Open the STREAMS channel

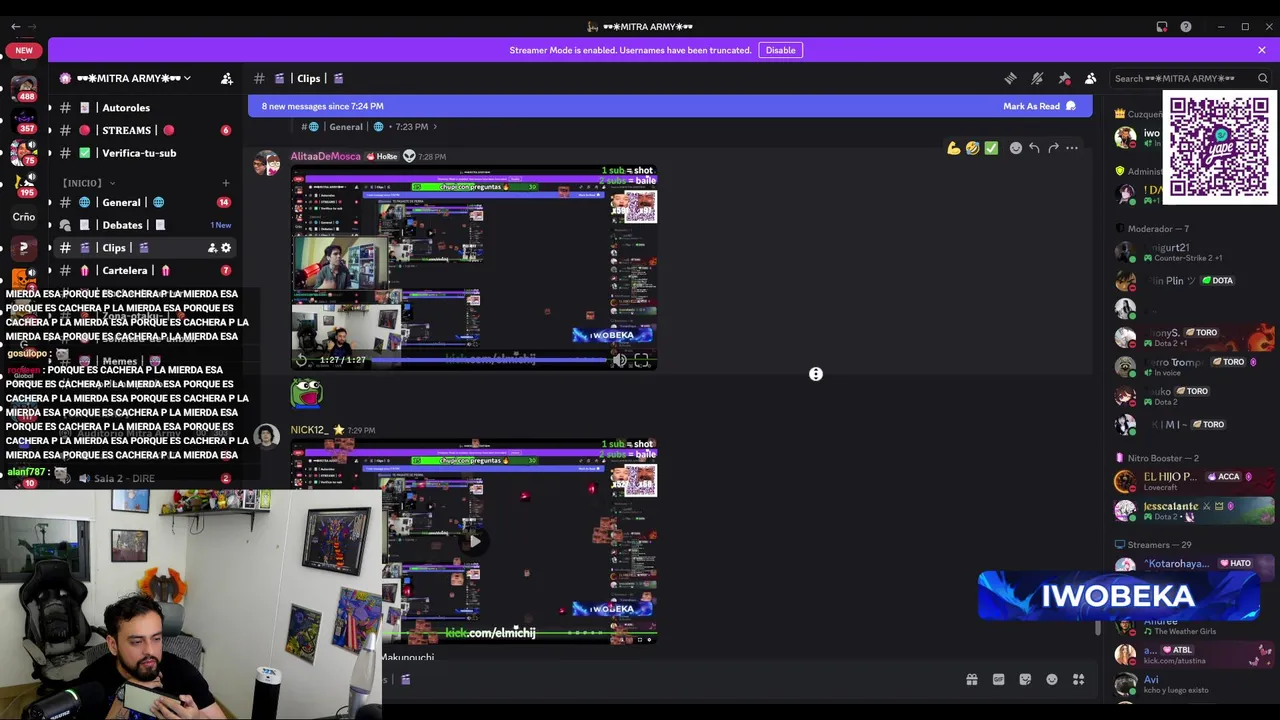pyautogui.click(x=145, y=130)
